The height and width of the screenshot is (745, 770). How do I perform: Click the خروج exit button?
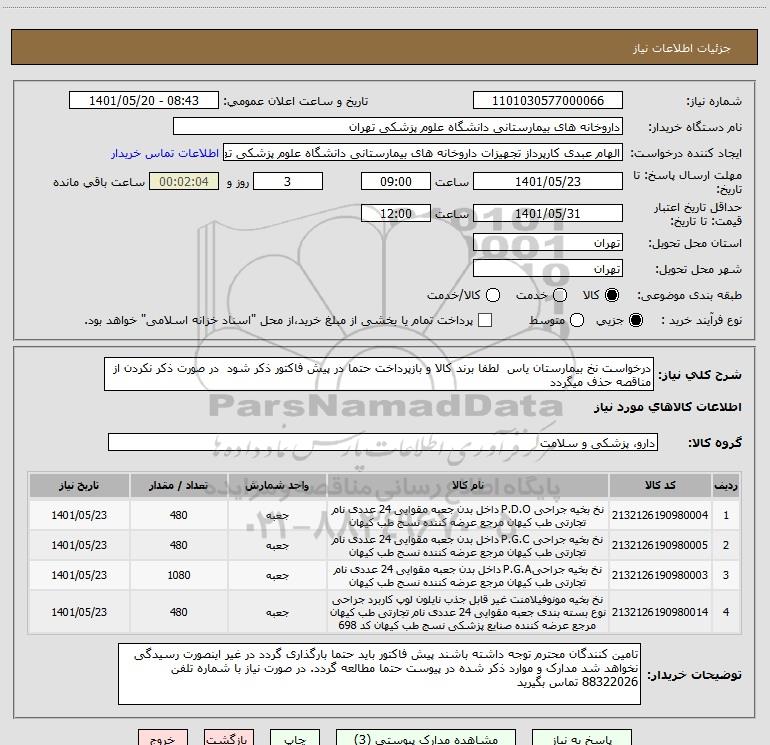click(163, 738)
